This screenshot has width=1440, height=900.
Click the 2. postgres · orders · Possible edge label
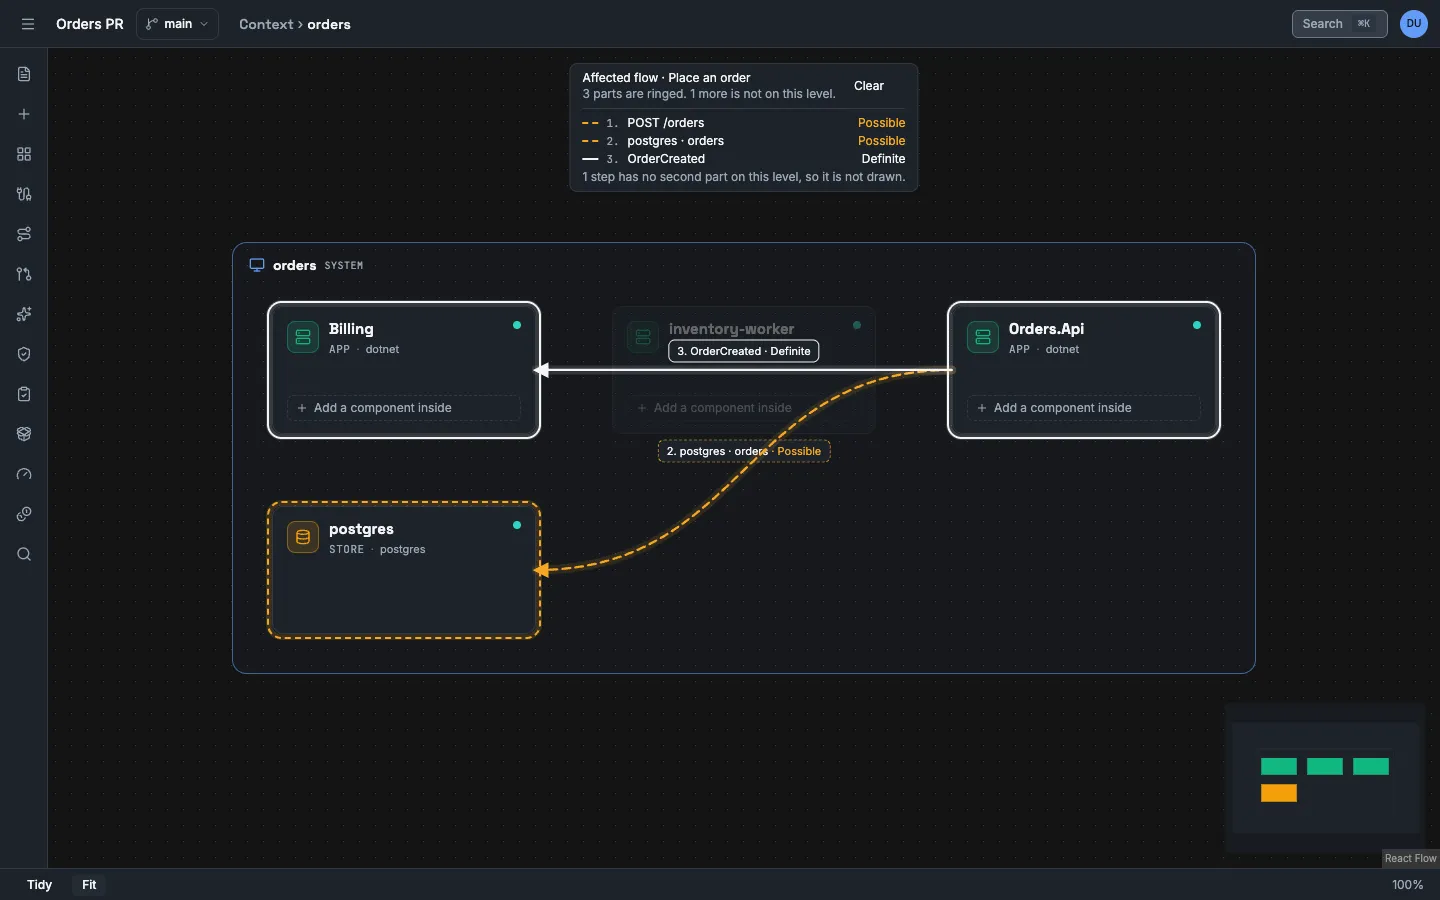tap(744, 451)
